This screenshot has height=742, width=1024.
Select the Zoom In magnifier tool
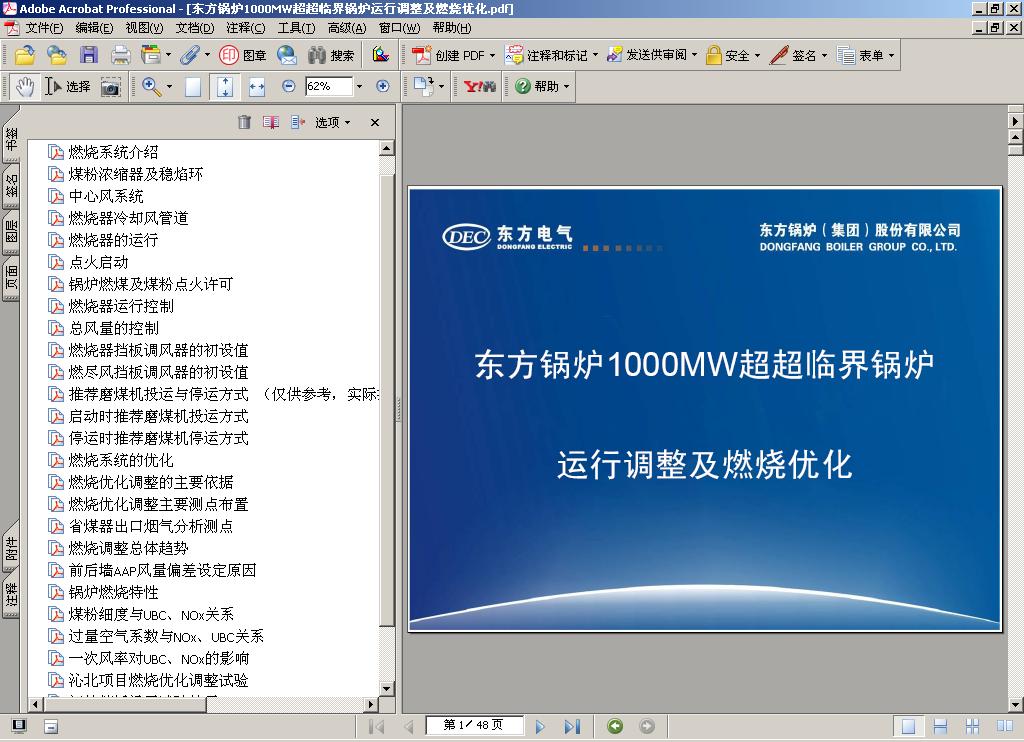click(x=152, y=86)
